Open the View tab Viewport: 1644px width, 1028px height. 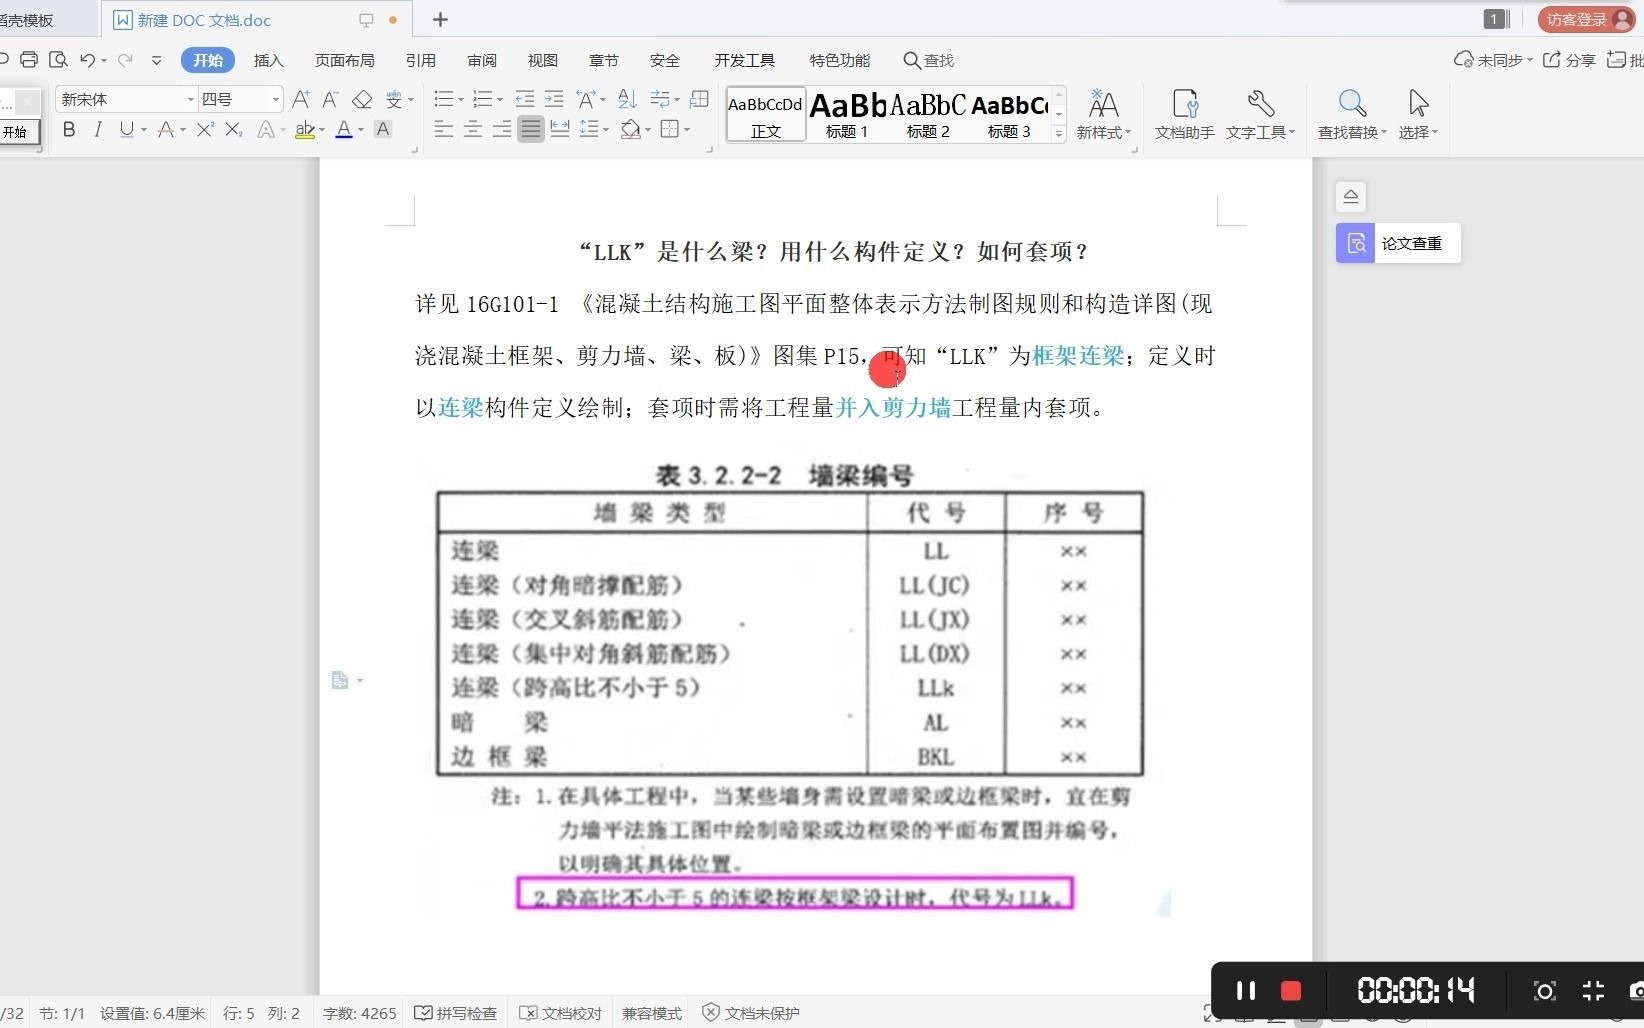click(x=542, y=60)
